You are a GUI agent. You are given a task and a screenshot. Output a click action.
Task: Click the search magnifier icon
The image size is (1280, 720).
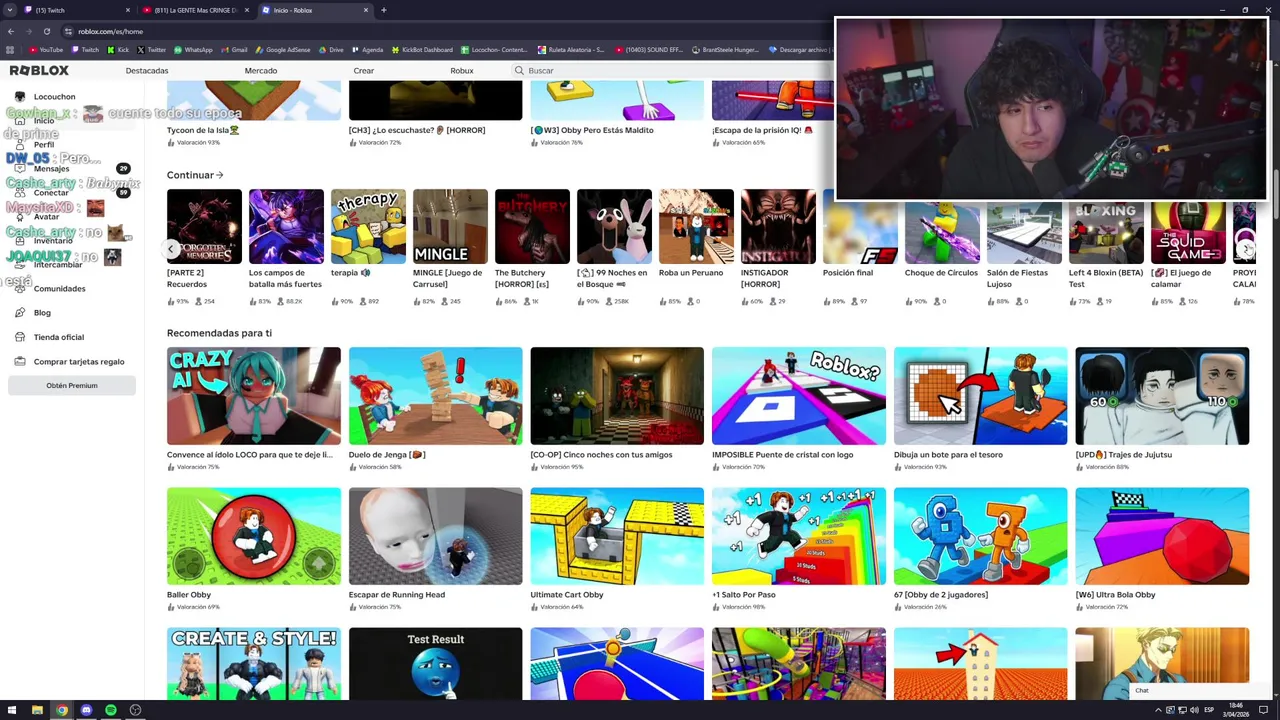pyautogui.click(x=519, y=71)
